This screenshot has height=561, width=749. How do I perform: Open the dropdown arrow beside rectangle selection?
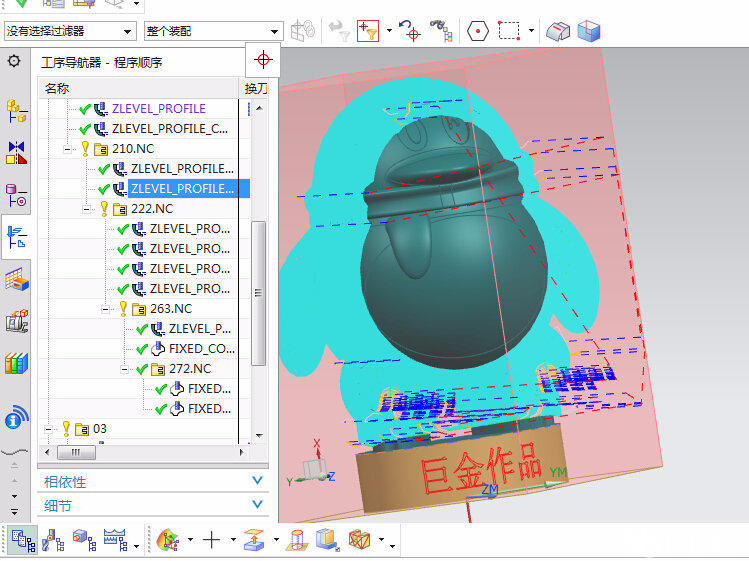(531, 31)
